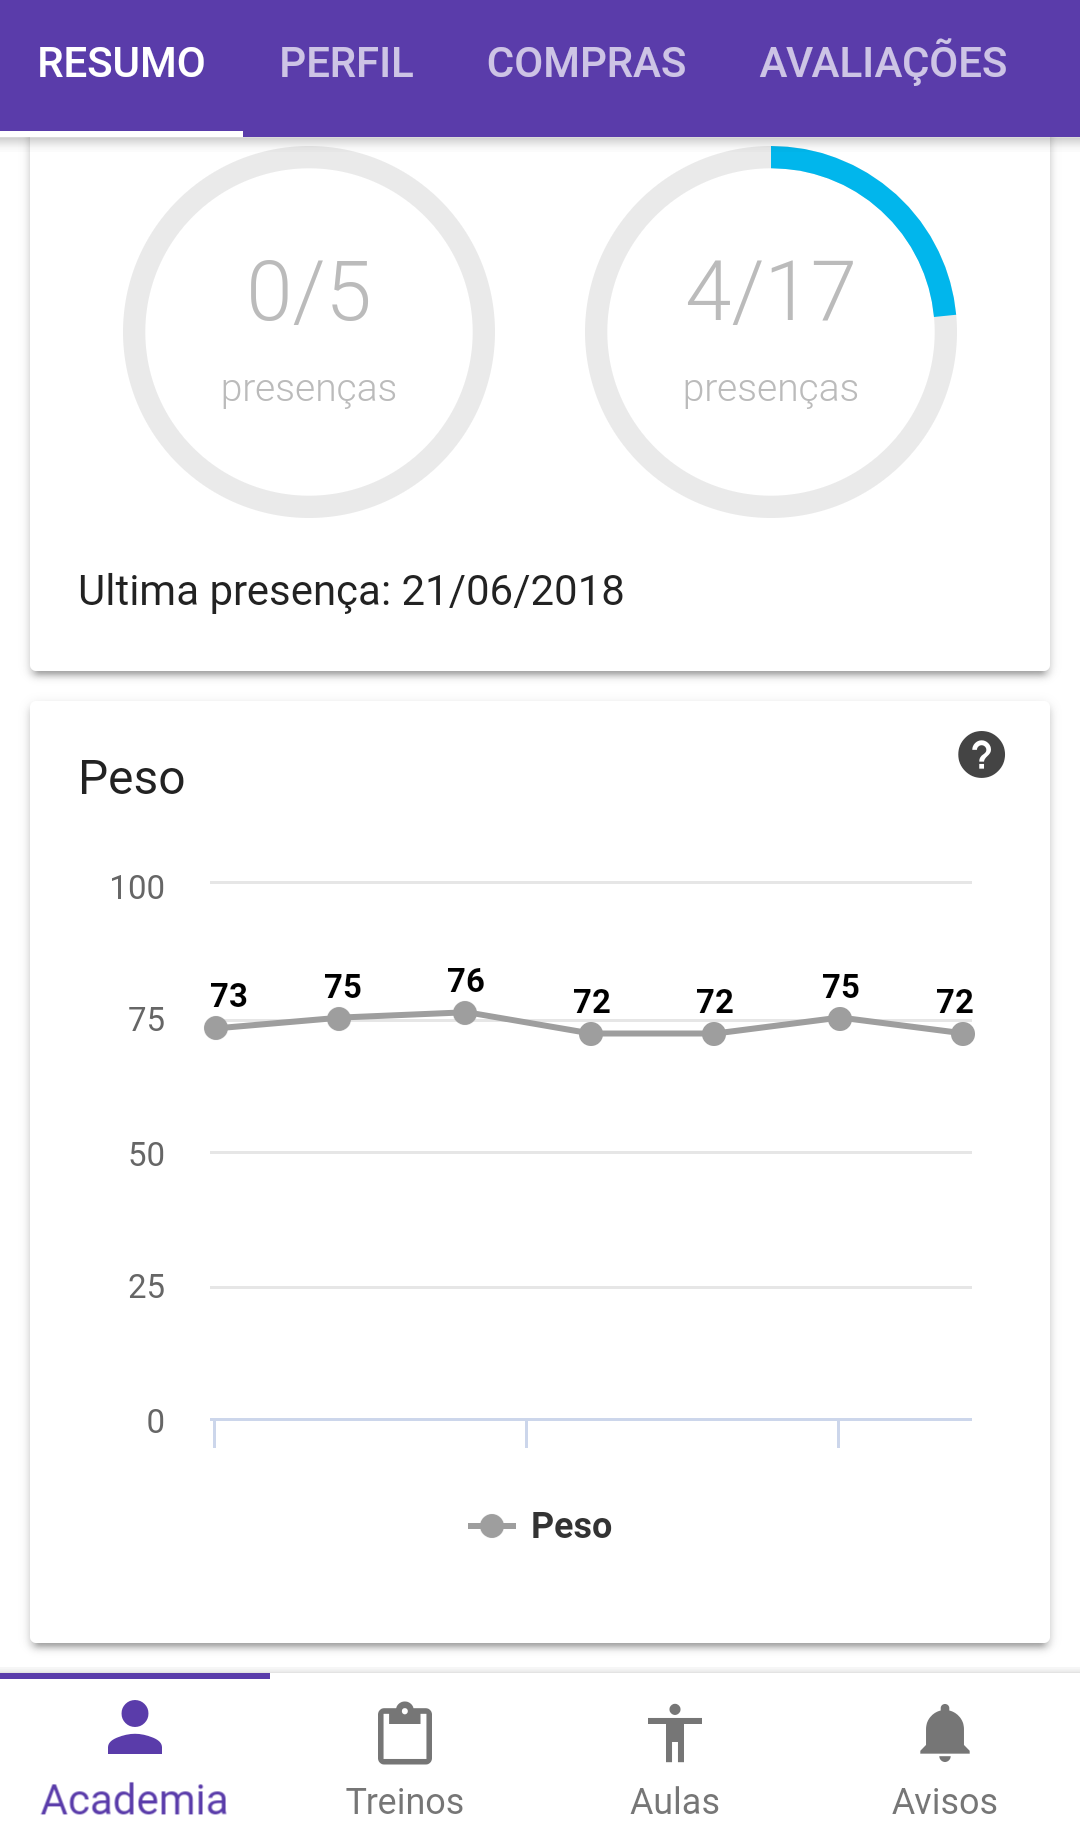The image size is (1080, 1841).
Task: Click the last chart point labeled 72
Action: point(963,1034)
